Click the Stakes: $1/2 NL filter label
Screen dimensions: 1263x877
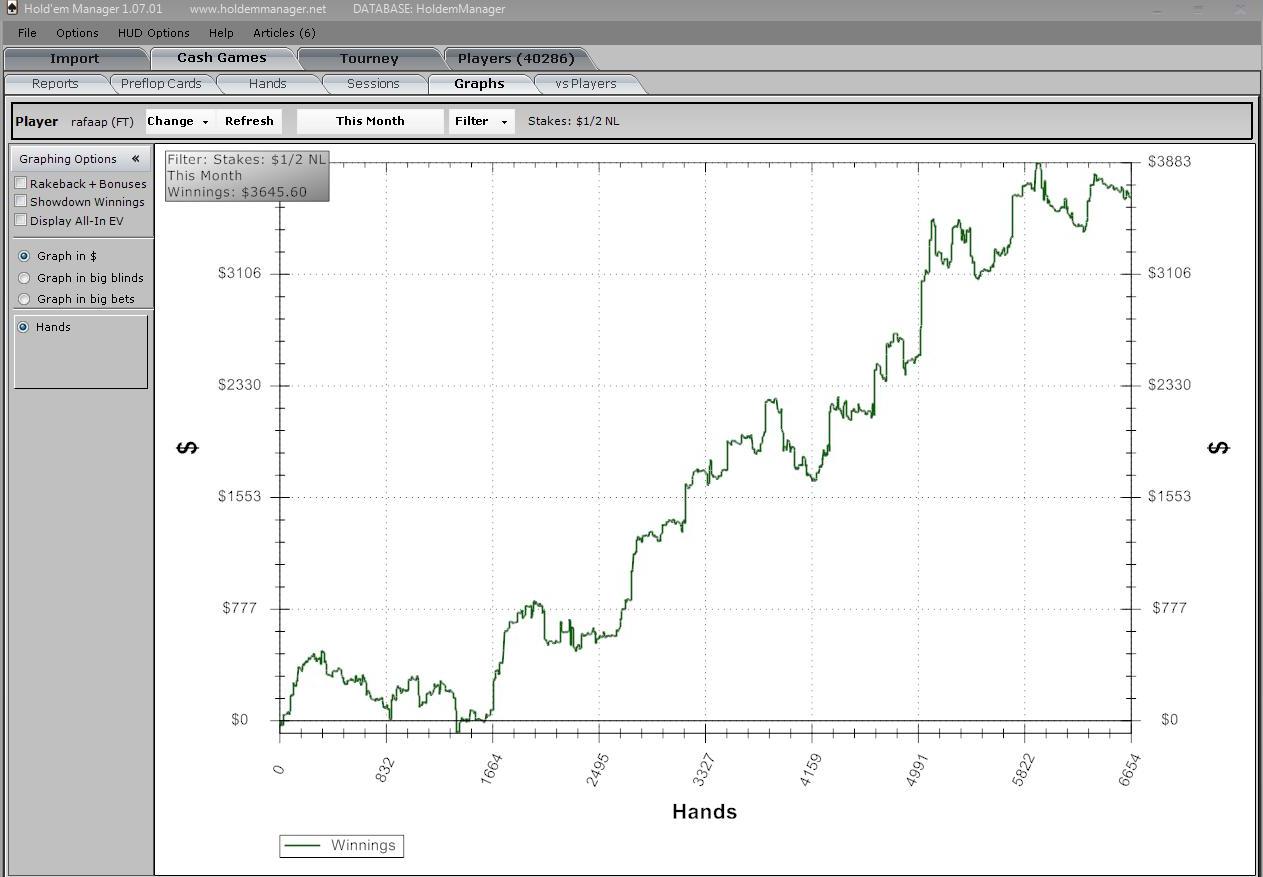pyautogui.click(x=573, y=121)
